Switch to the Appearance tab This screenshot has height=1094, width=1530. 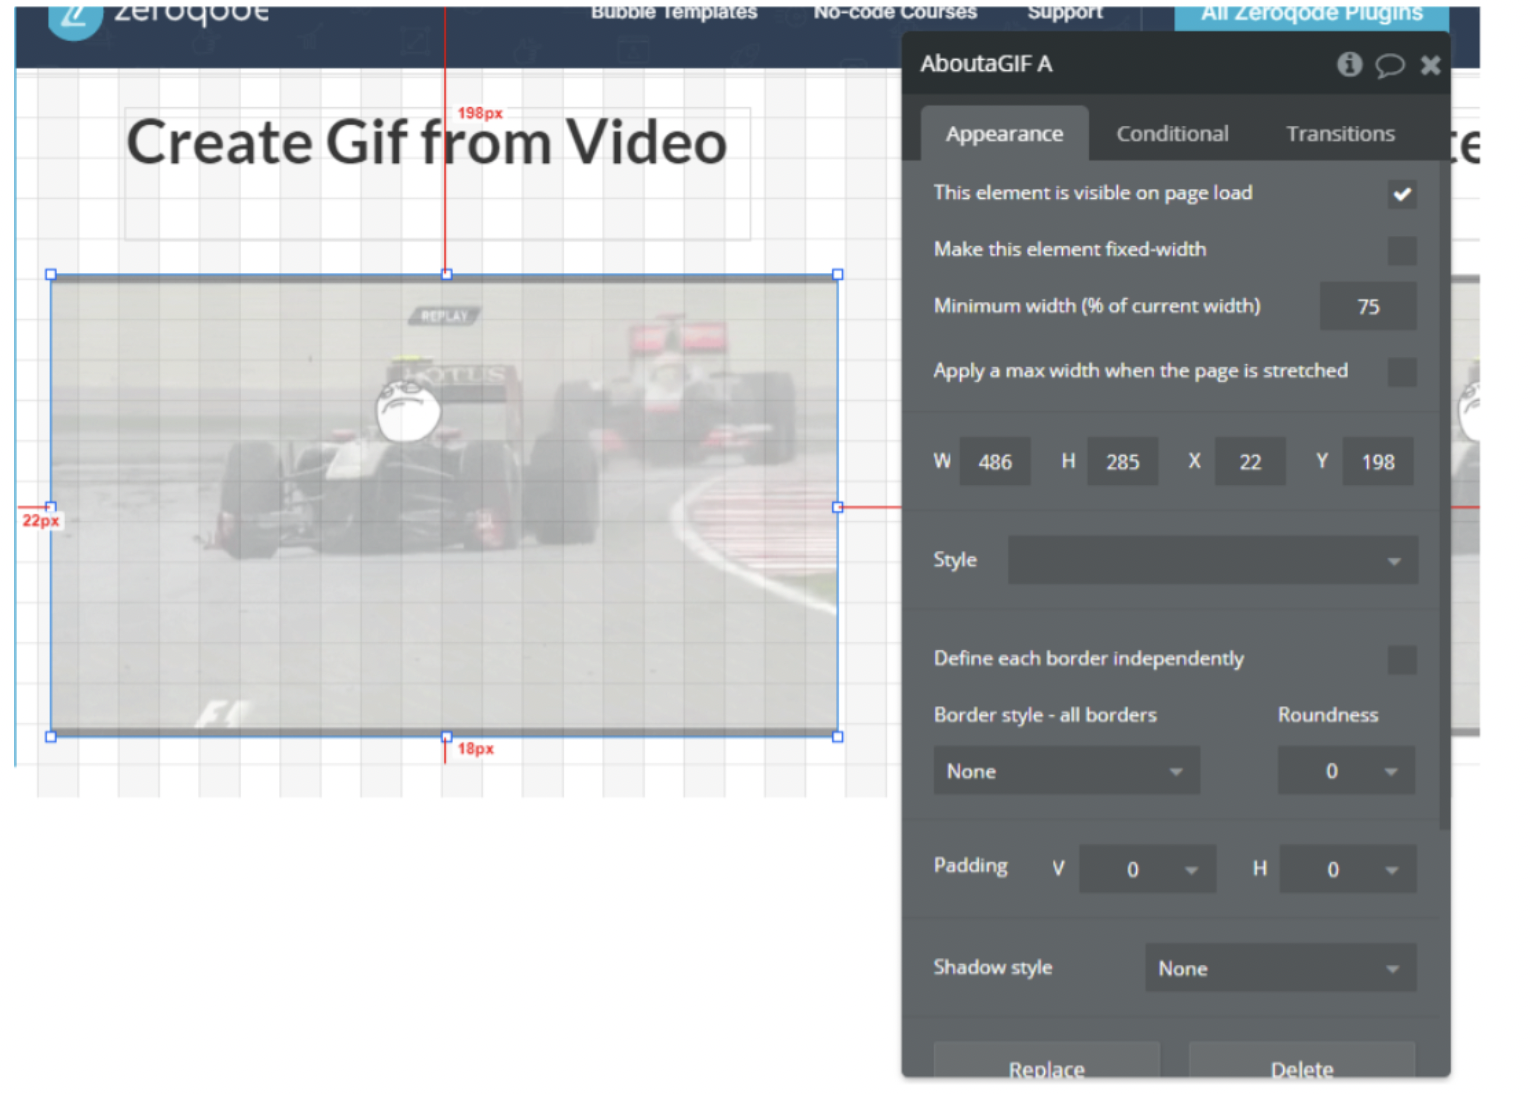1004,134
